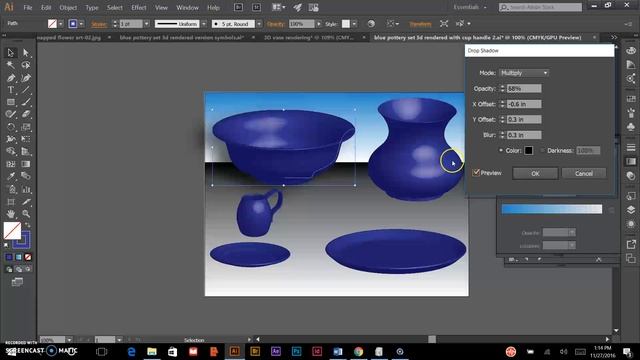Open Uniform width profile dropdown
This screenshot has width=640, height=360.
tap(204, 24)
